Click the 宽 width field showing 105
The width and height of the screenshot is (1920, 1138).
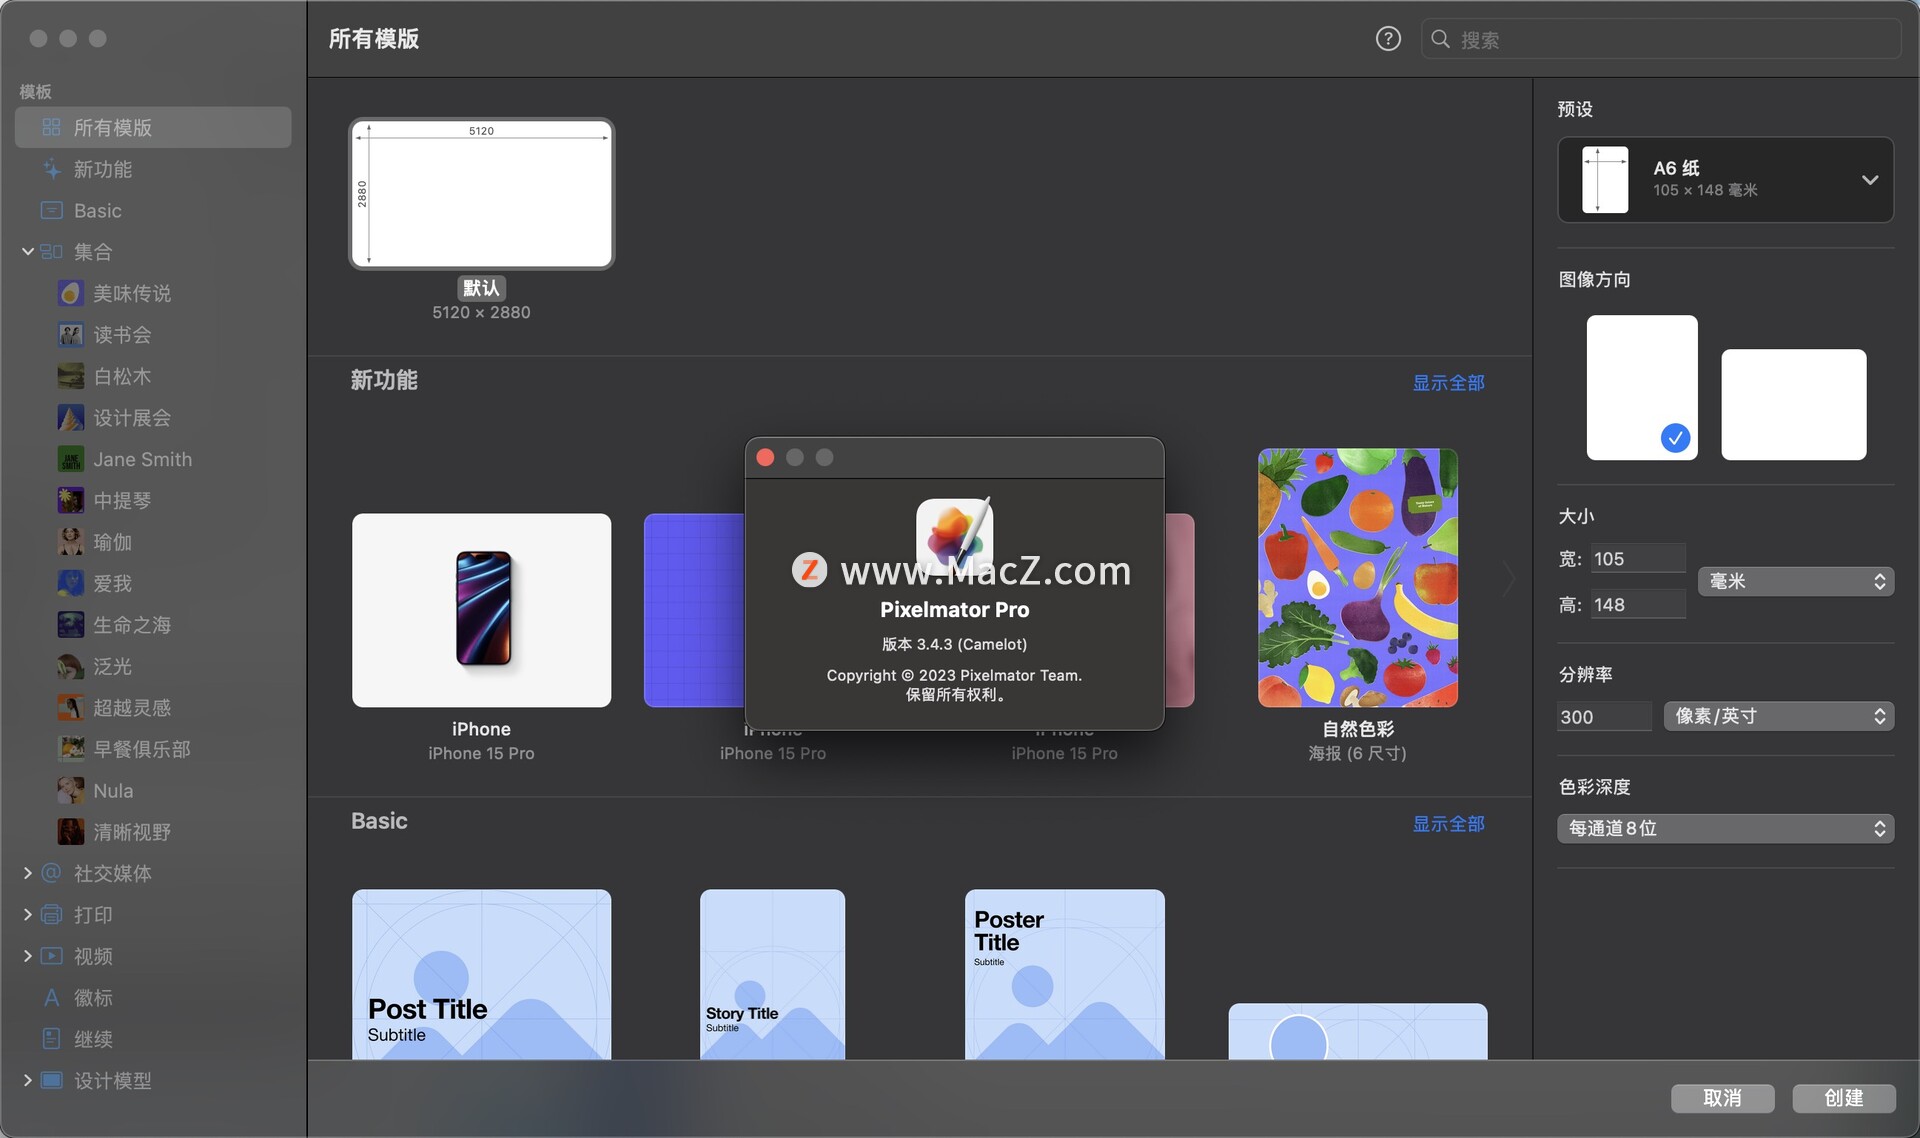pyautogui.click(x=1636, y=559)
